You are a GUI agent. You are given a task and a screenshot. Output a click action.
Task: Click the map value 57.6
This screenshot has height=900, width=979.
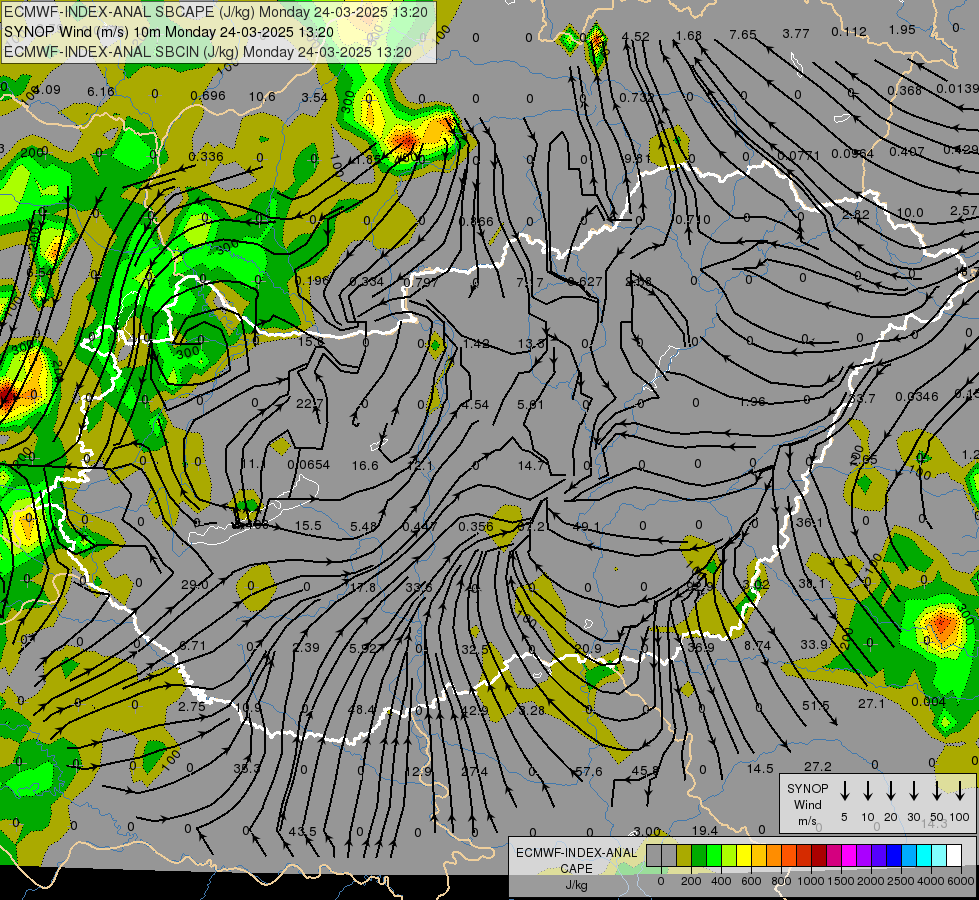pos(589,771)
